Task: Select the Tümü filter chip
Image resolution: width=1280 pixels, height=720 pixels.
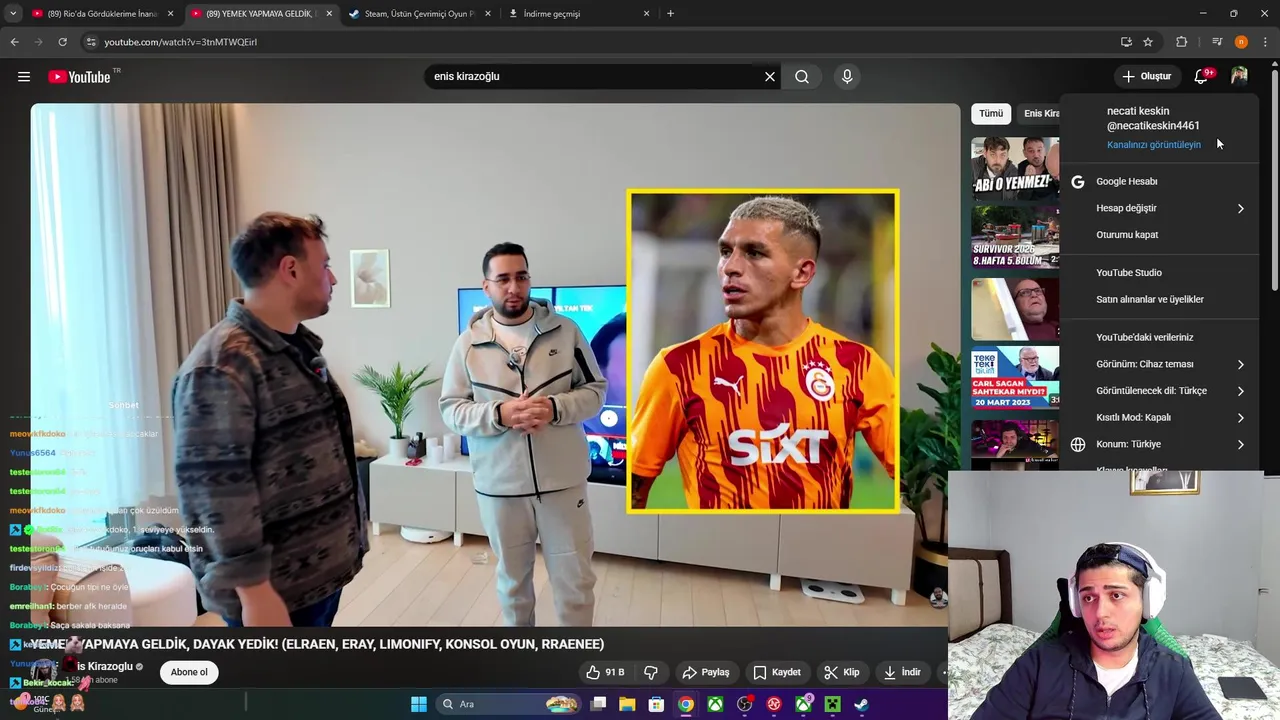Action: [991, 113]
